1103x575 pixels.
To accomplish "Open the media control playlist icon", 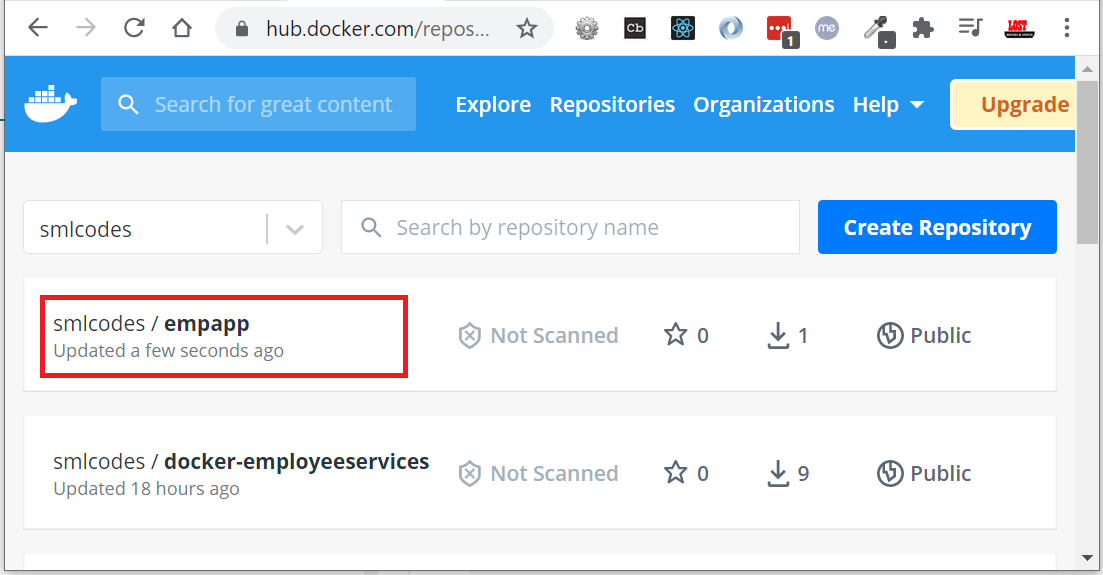I will click(x=970, y=28).
